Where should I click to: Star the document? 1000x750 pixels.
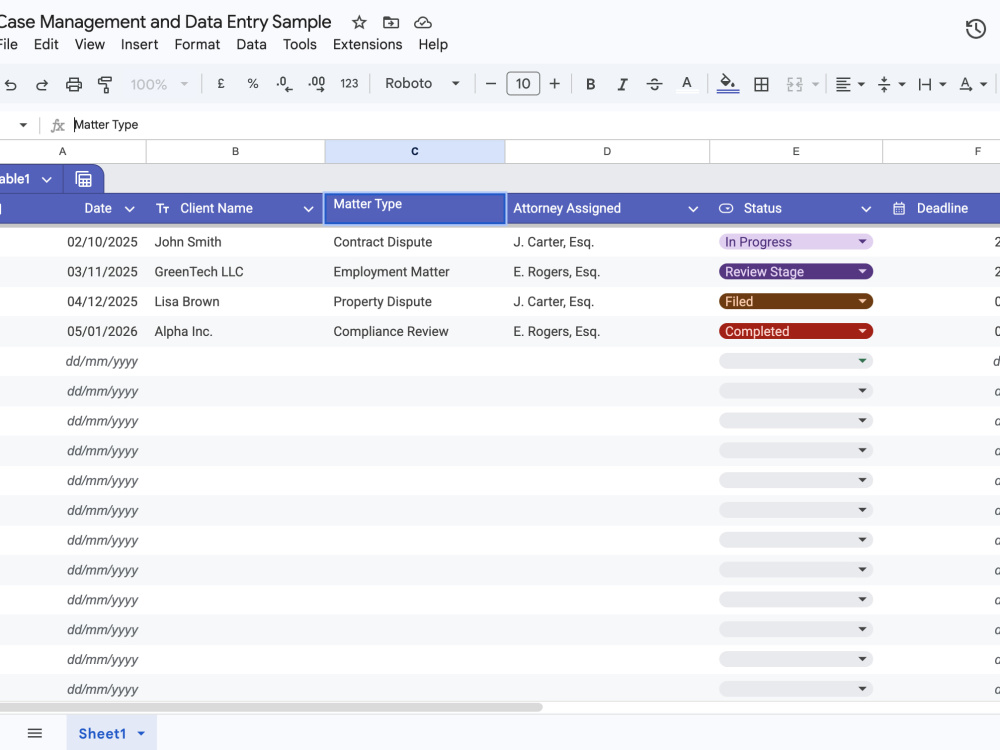(x=359, y=23)
